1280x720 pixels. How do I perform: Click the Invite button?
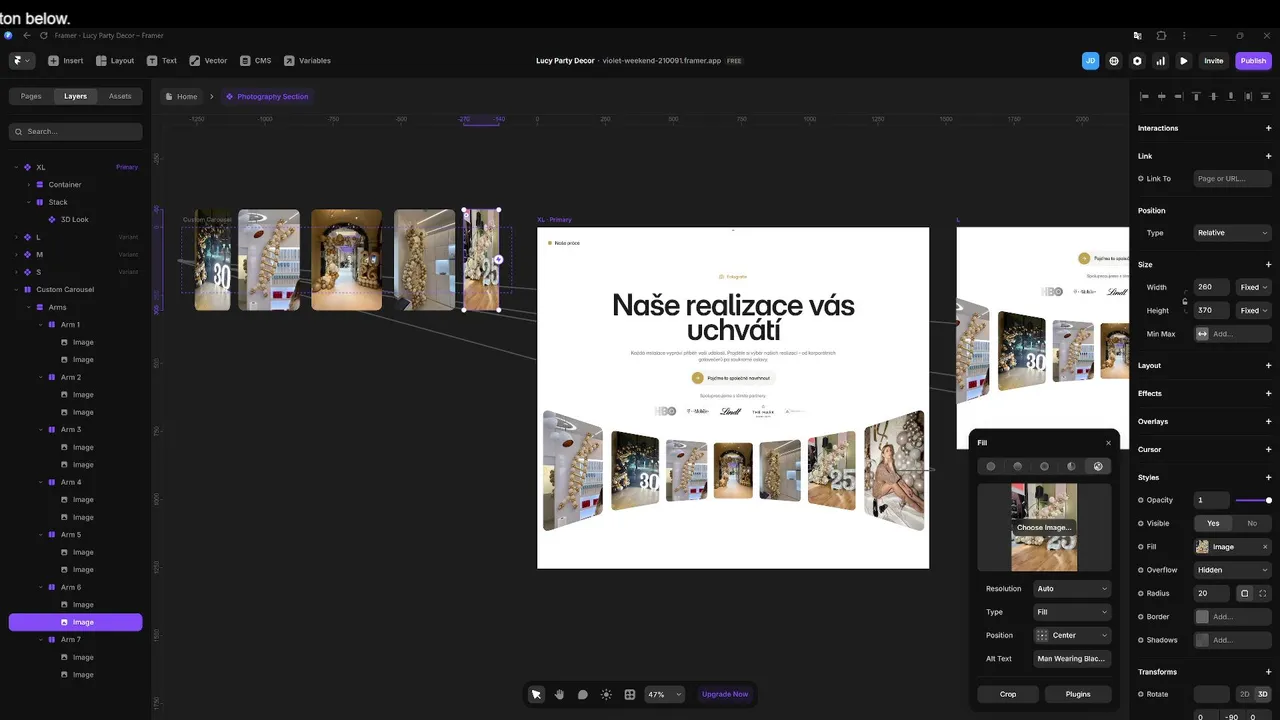(1213, 61)
